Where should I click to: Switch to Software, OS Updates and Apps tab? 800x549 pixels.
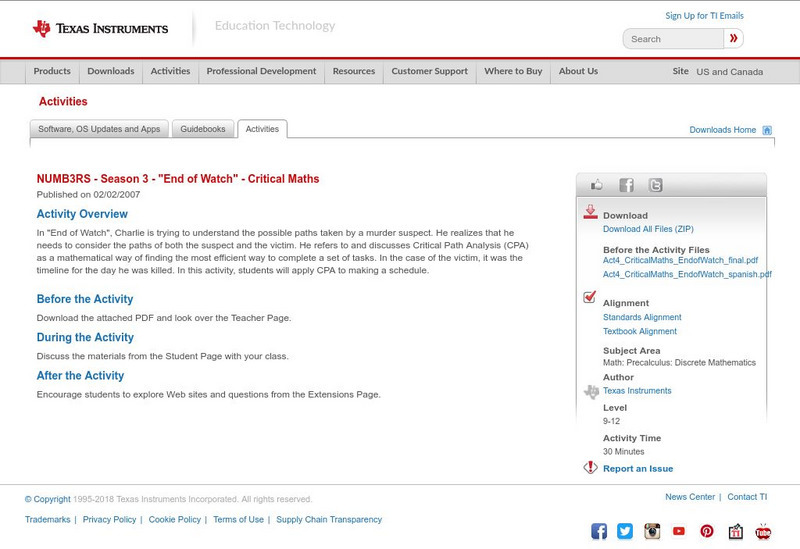[x=99, y=129]
